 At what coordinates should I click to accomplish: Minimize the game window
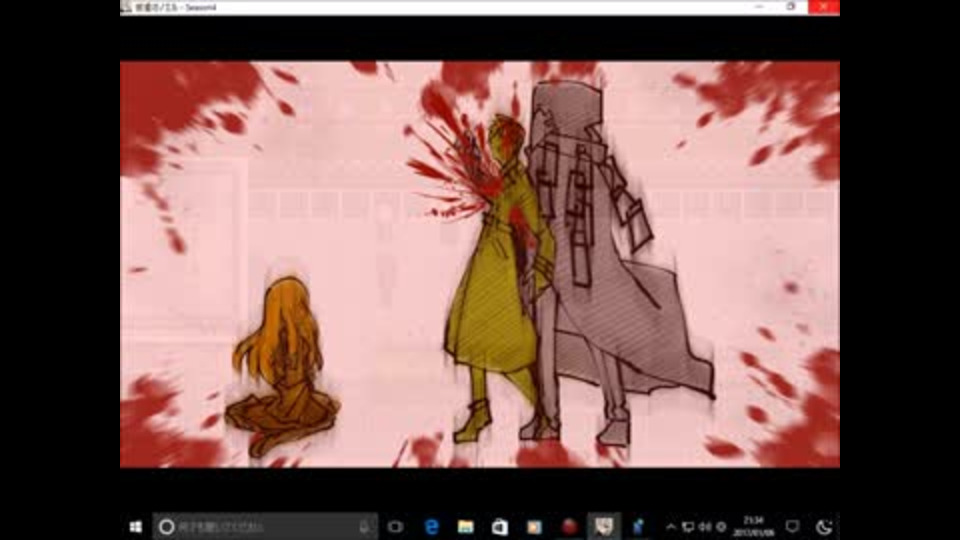[759, 7]
